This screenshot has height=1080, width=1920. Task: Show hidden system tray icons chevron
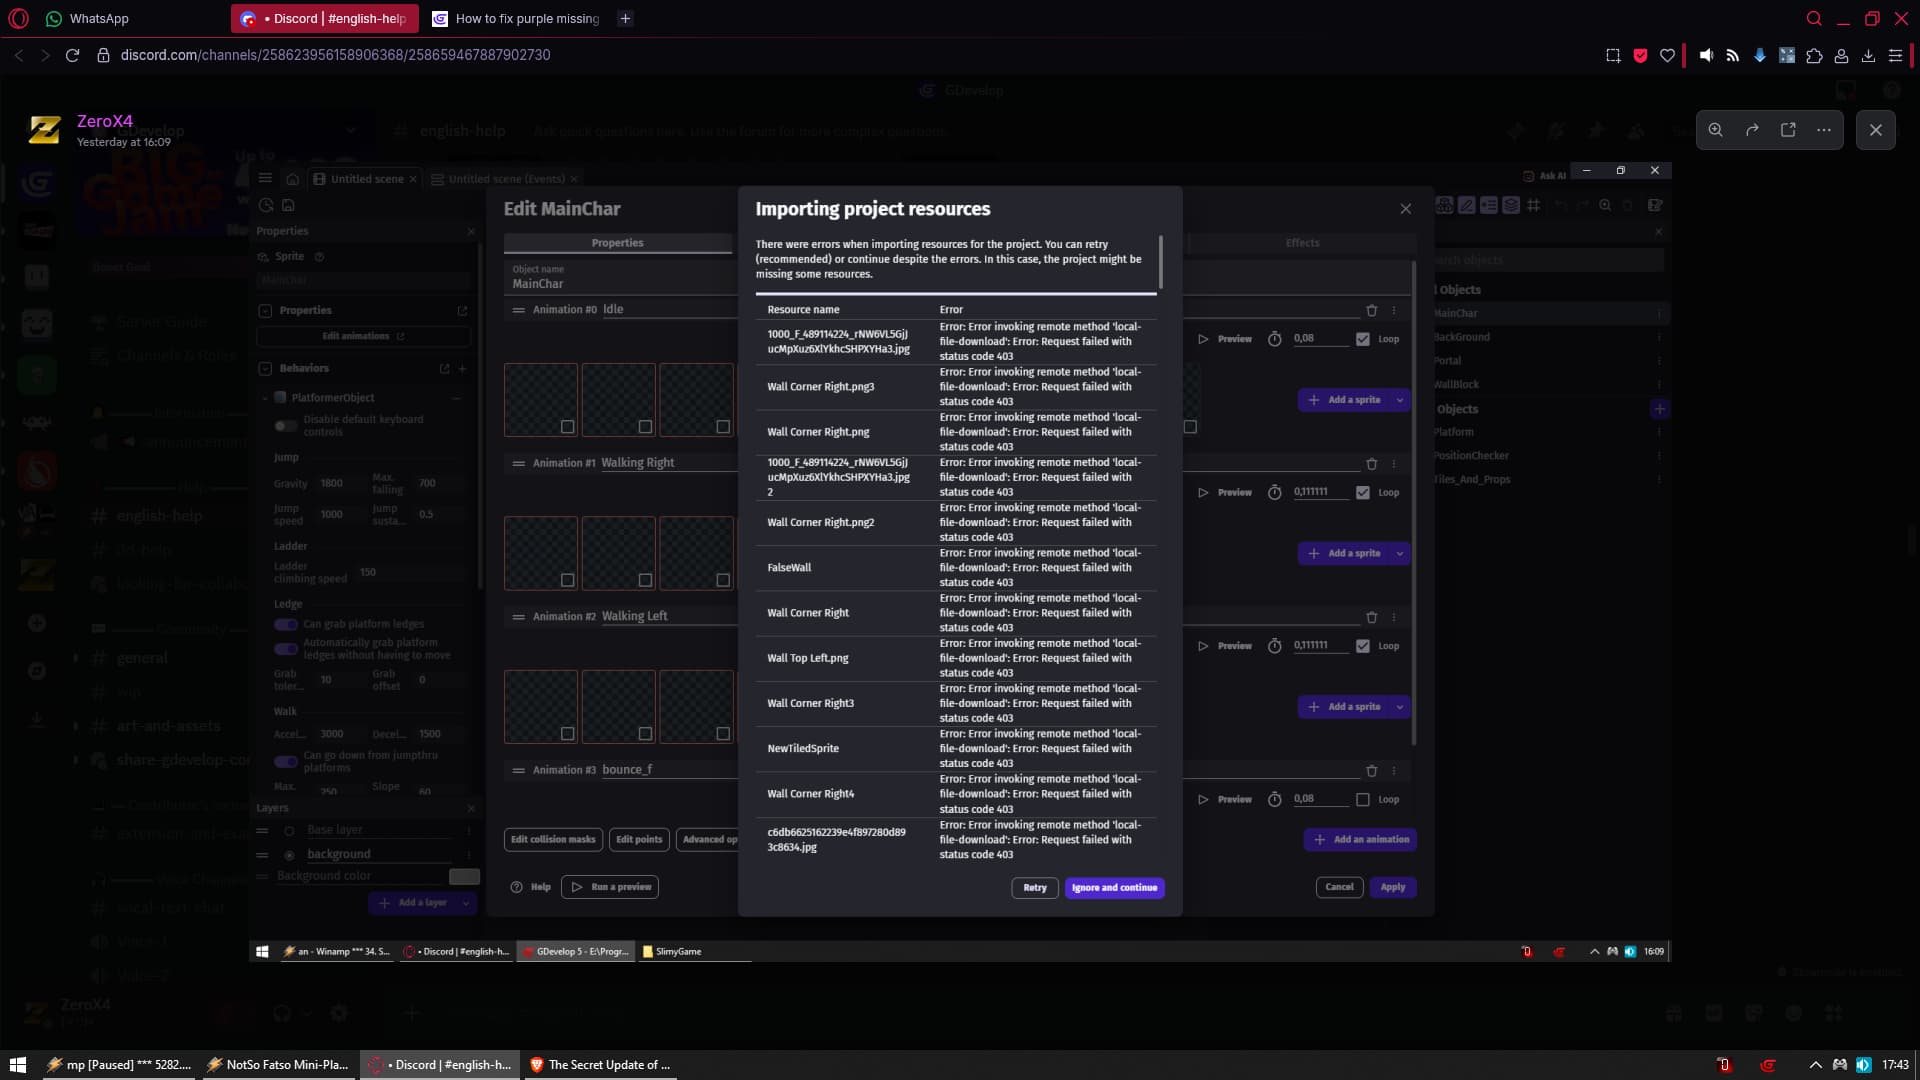click(x=1815, y=1065)
